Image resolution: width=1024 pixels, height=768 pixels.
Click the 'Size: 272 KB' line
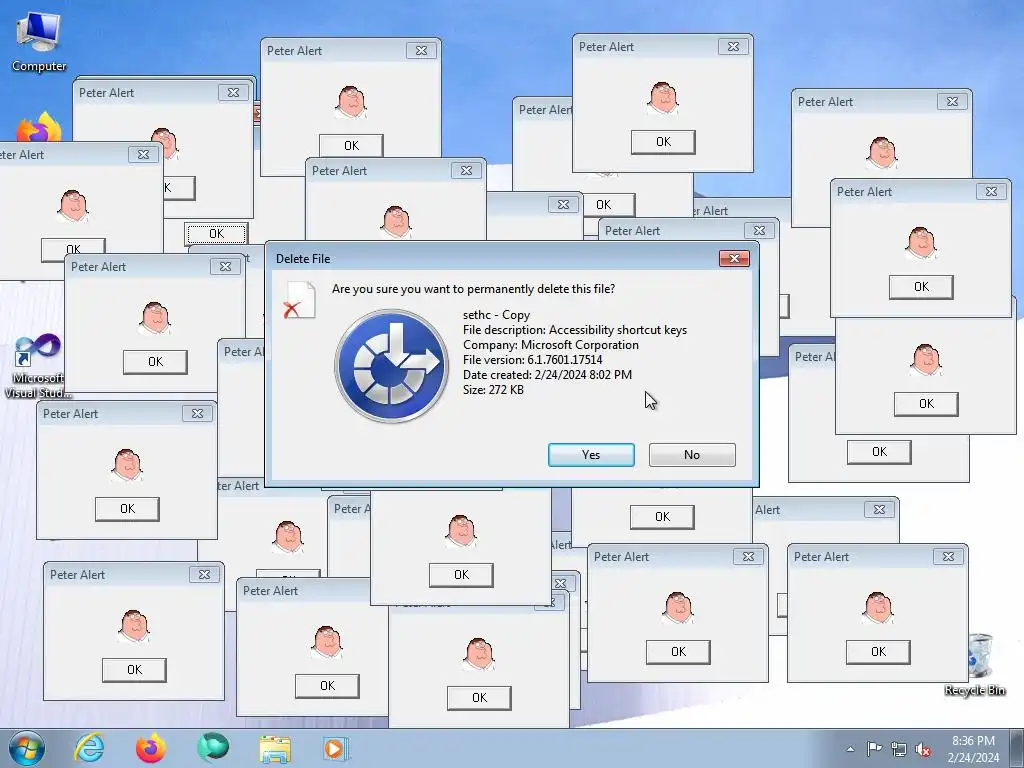[x=493, y=390]
